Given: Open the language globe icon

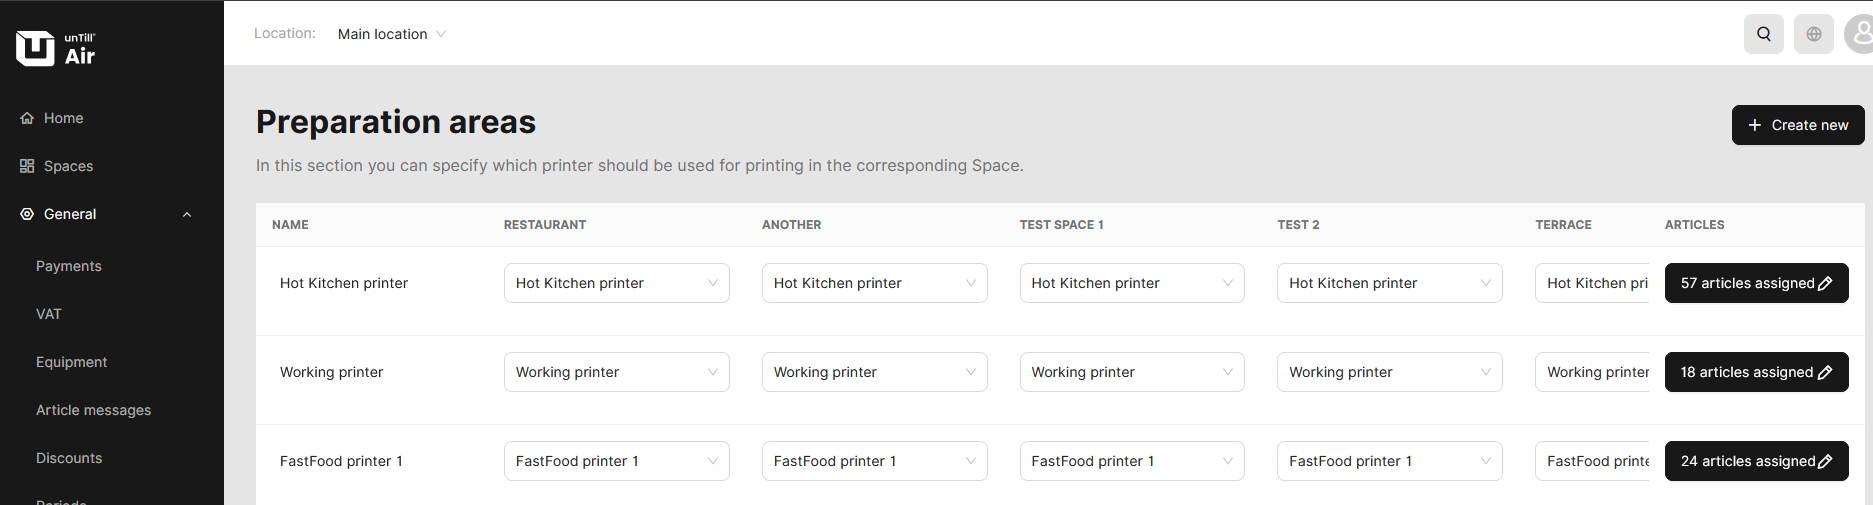Looking at the screenshot, I should (1813, 34).
